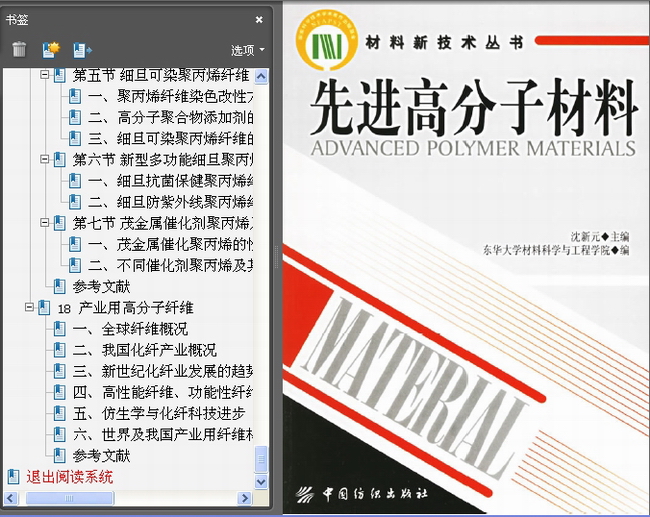Viewport: 650px width, 517px height.
Task: Close the 书签 bookmarks panel
Action: [x=259, y=19]
